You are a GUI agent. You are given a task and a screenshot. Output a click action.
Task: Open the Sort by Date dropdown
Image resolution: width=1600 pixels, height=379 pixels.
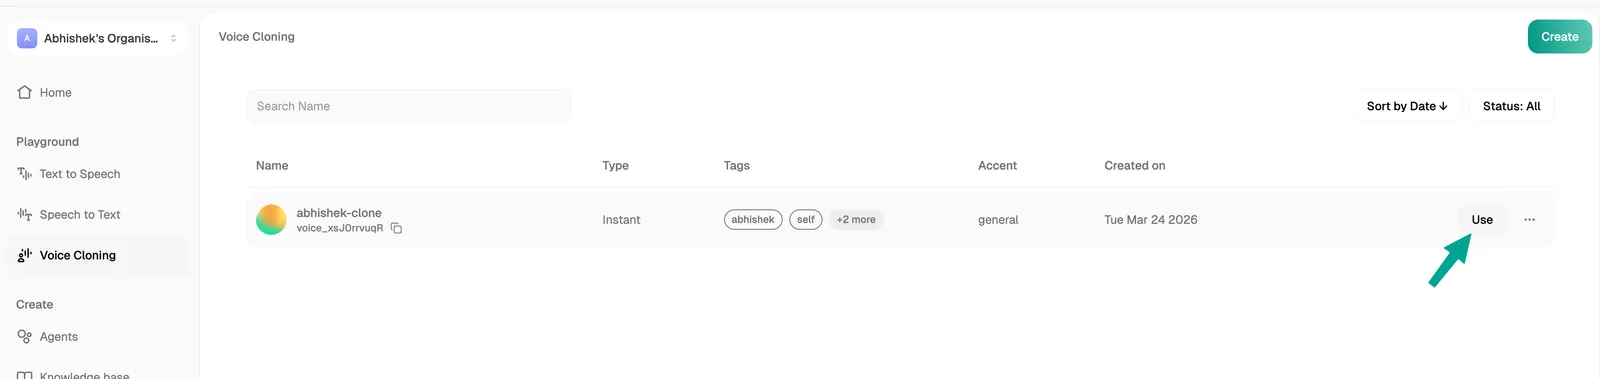point(1406,106)
